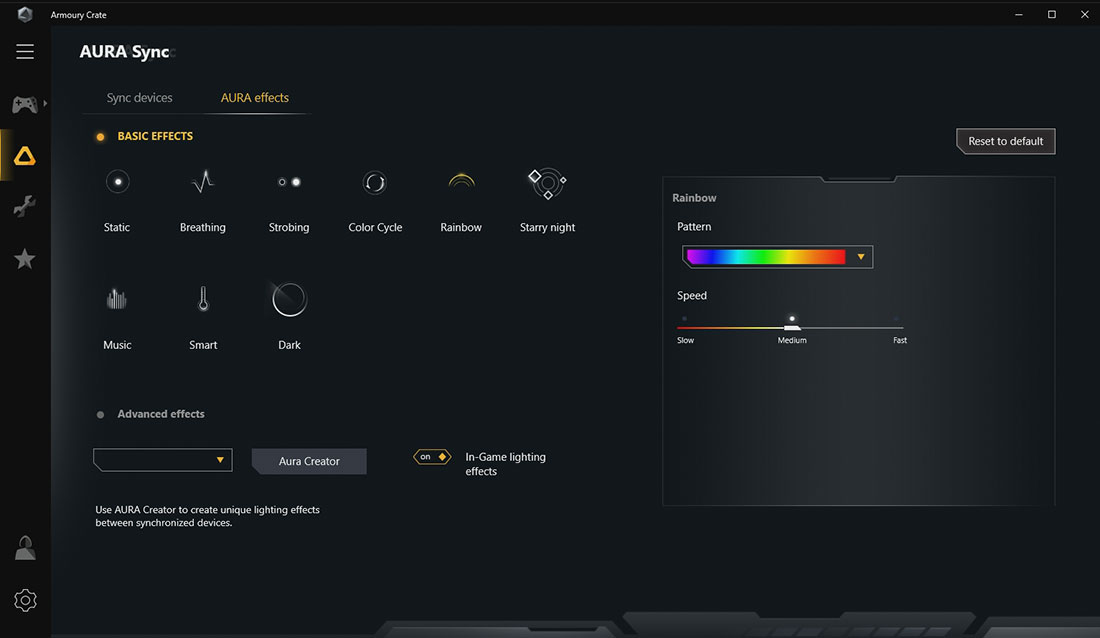Open the AURA Sync triangle sidebar icon

point(25,156)
